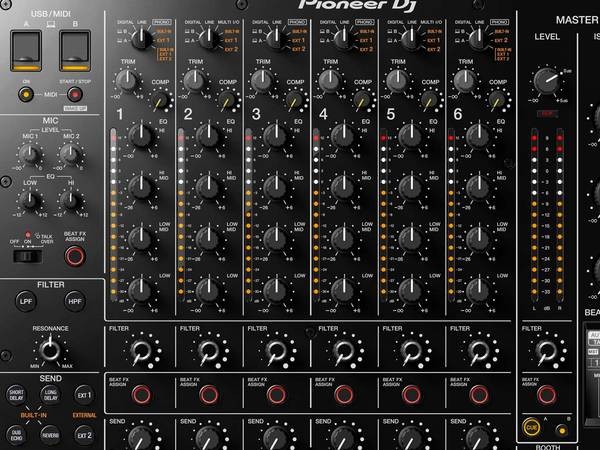Click channel 5 COMP knob
Image resolution: width=600 pixels, height=450 pixels.
click(x=430, y=100)
